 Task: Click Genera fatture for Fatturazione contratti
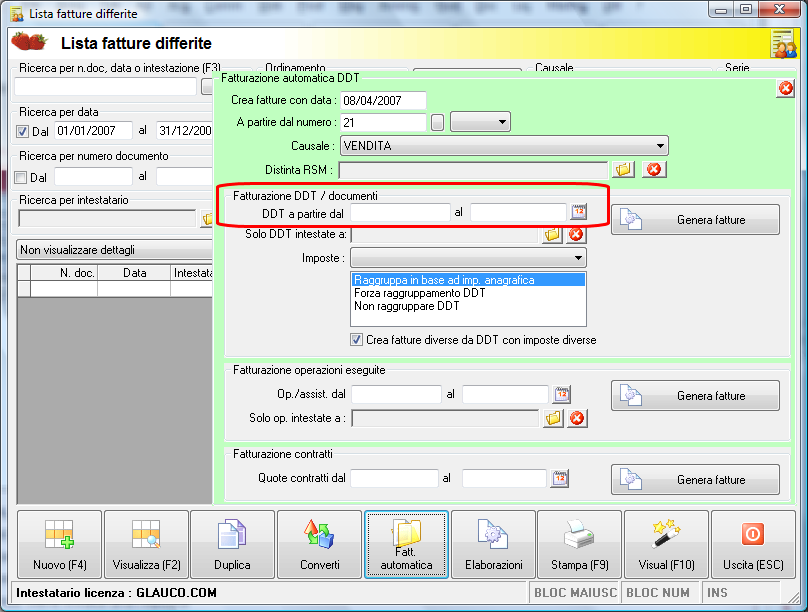coord(695,480)
